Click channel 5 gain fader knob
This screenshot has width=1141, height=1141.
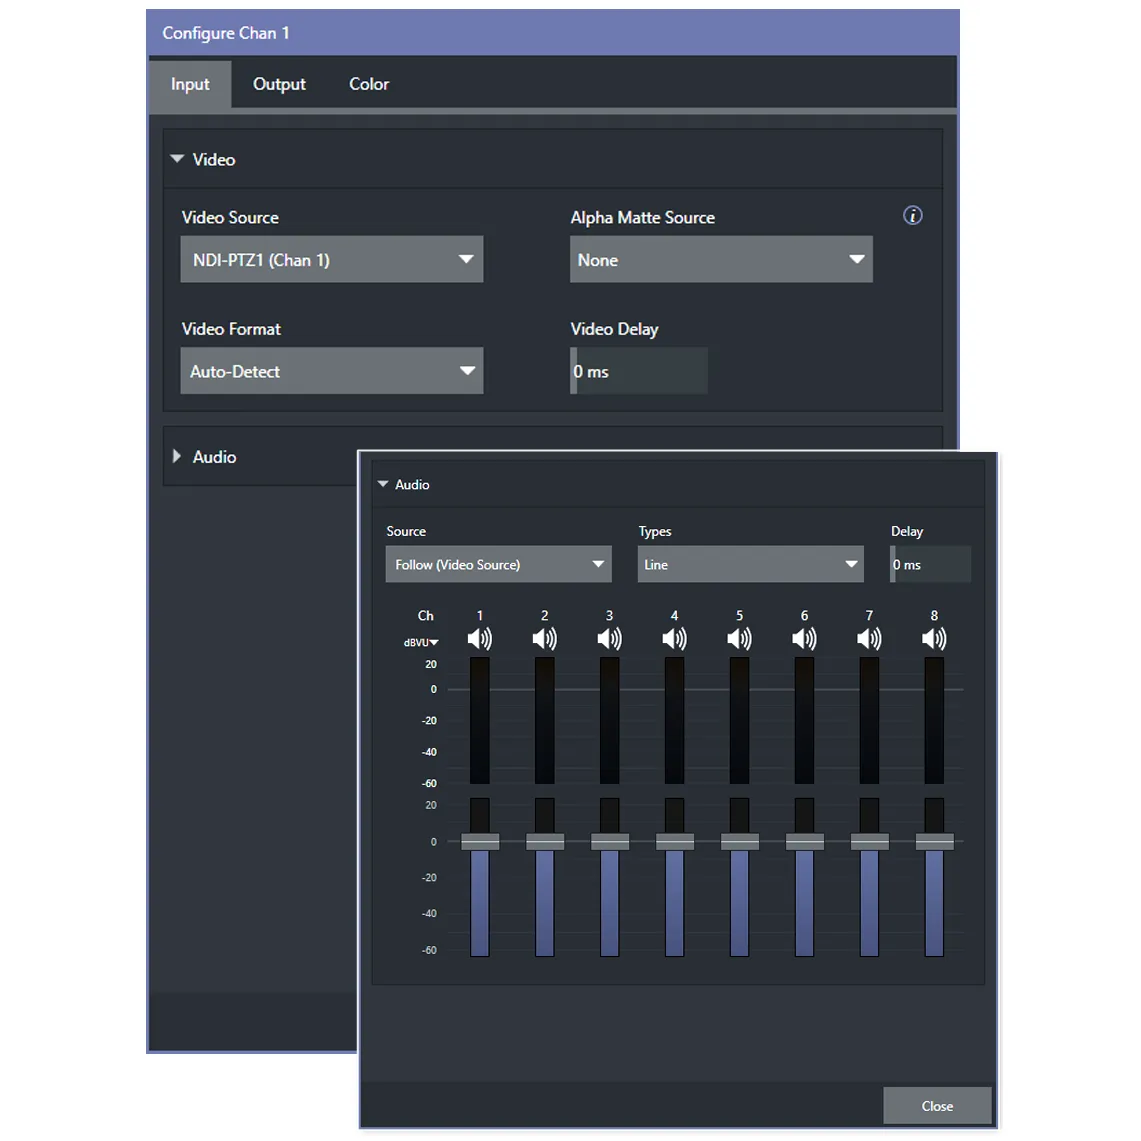click(739, 841)
